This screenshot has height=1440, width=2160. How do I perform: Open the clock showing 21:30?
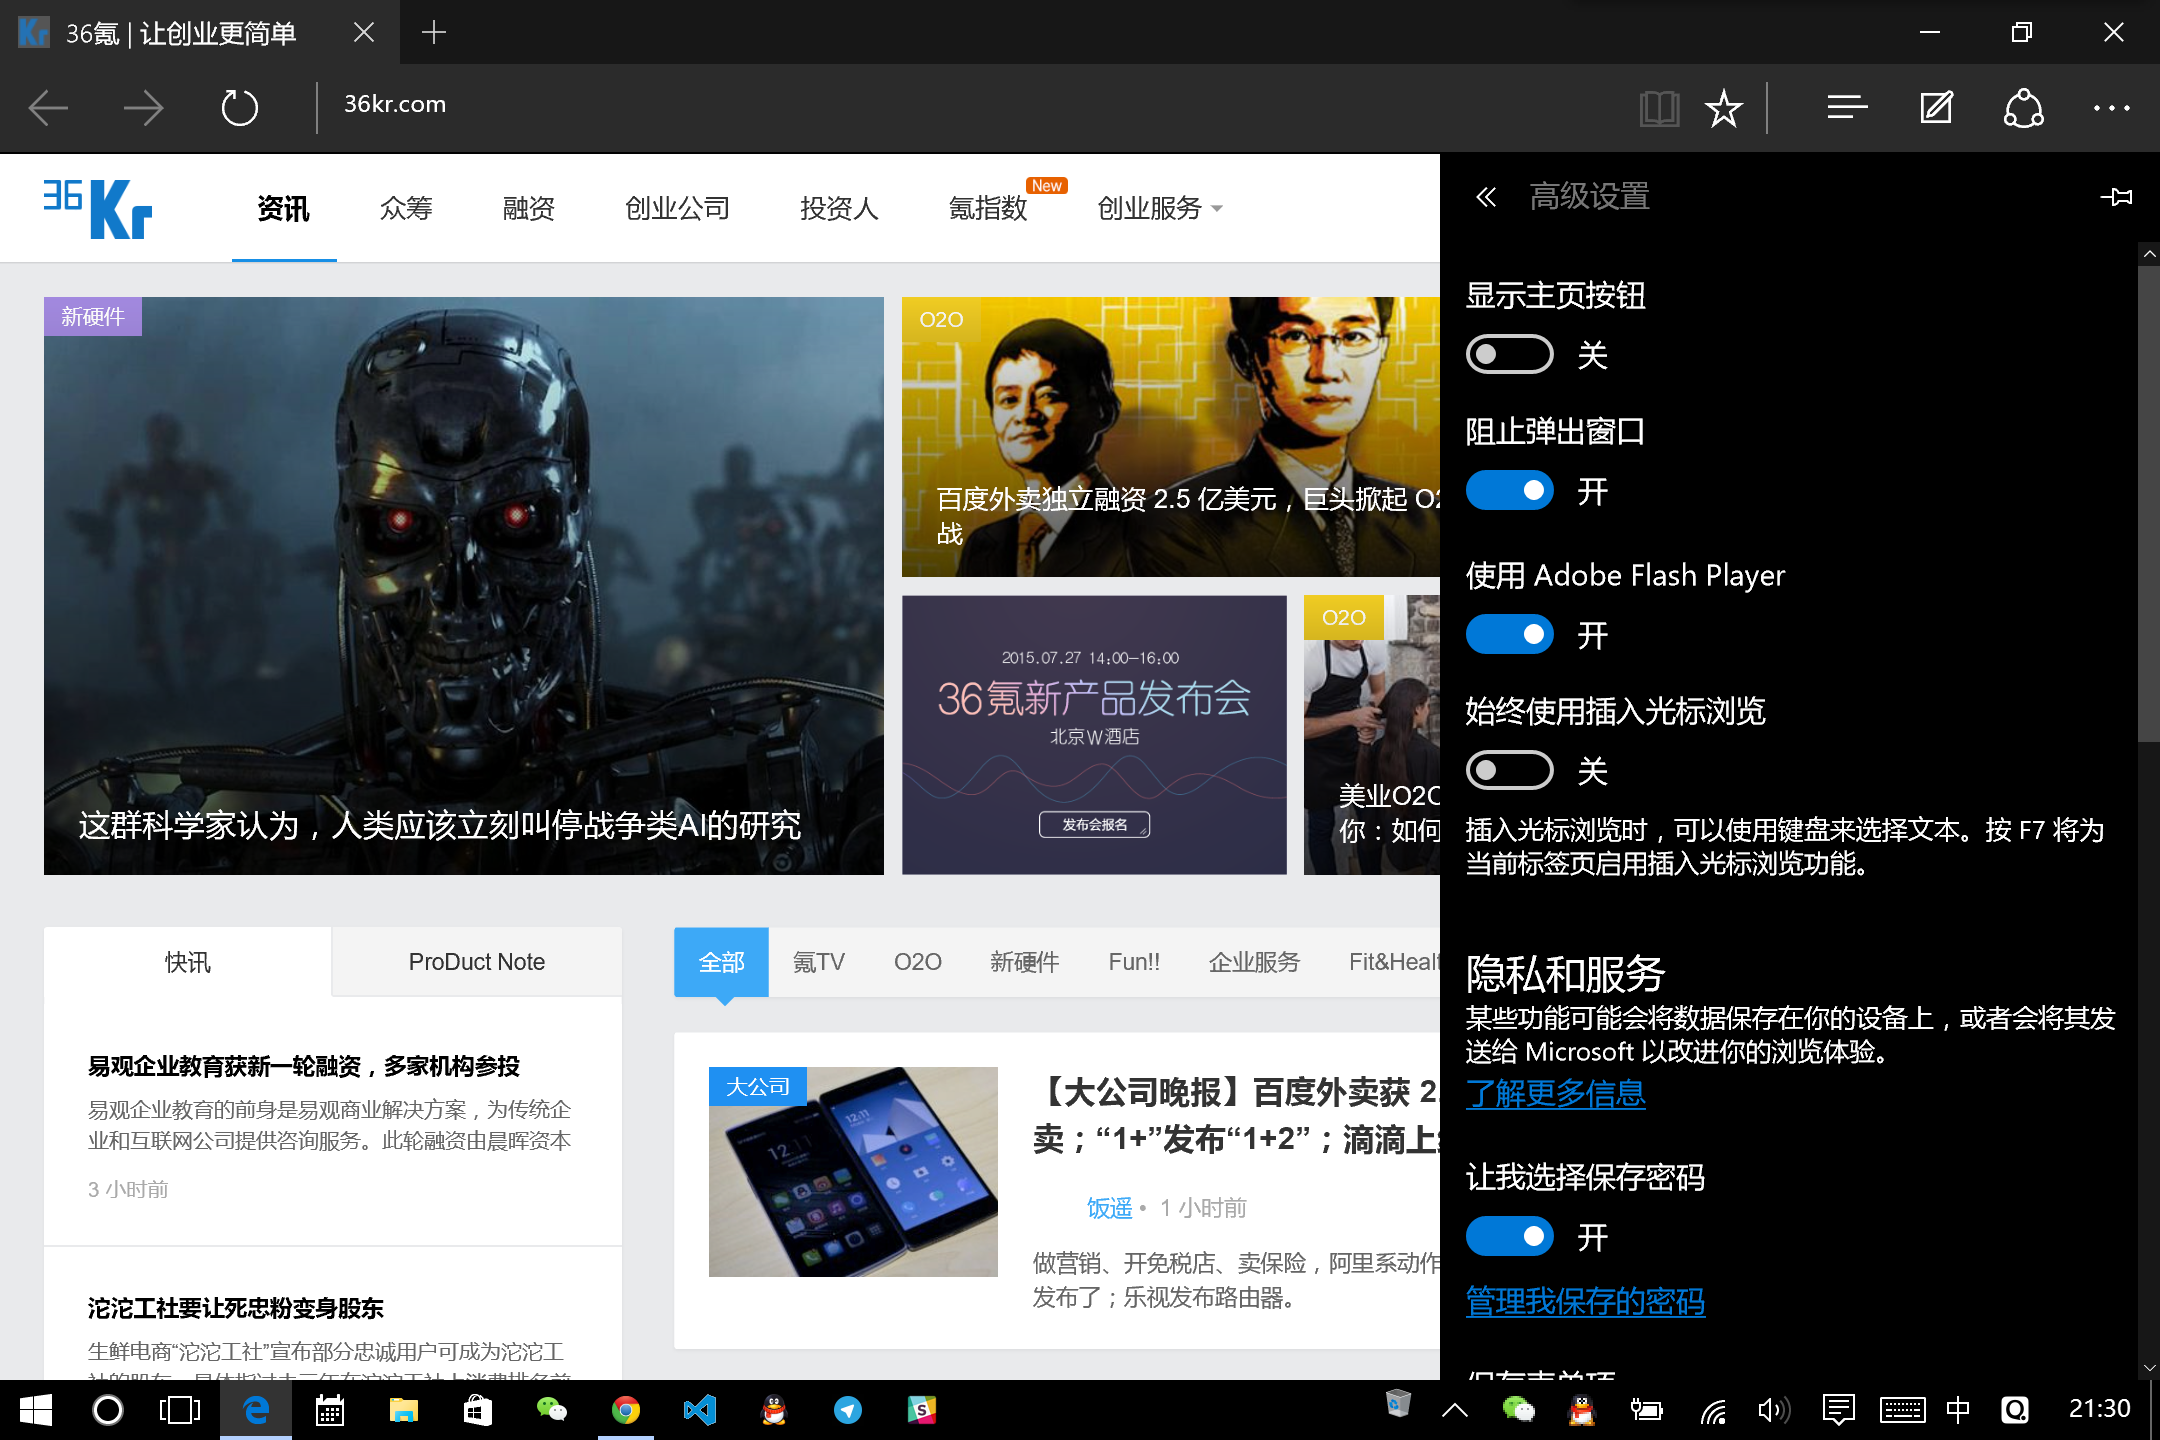(x=2098, y=1408)
